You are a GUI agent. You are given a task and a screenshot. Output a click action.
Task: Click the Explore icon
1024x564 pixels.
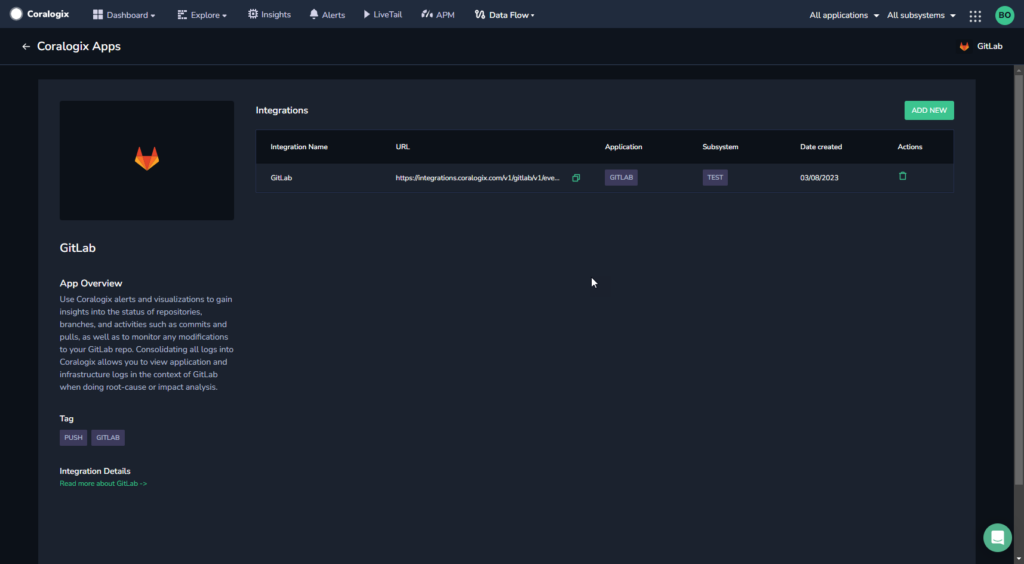pyautogui.click(x=182, y=14)
